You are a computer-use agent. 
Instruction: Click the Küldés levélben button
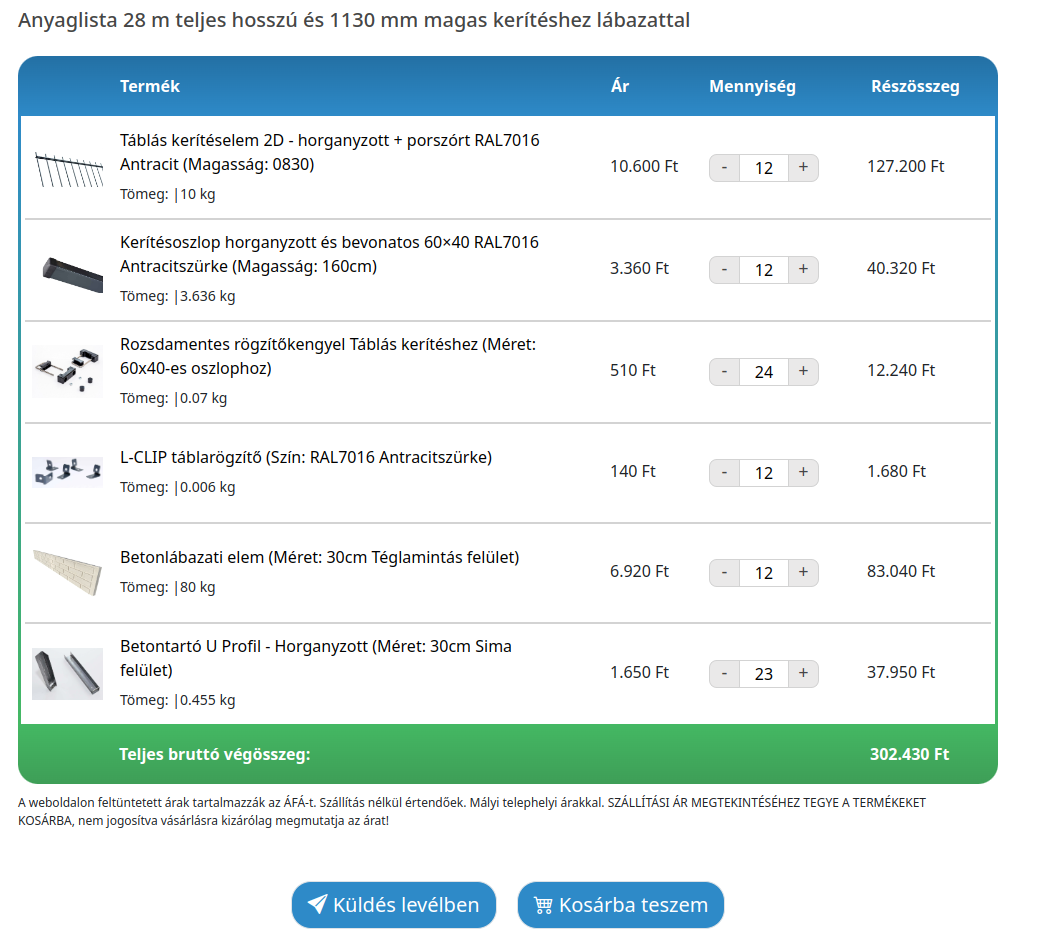click(x=394, y=905)
